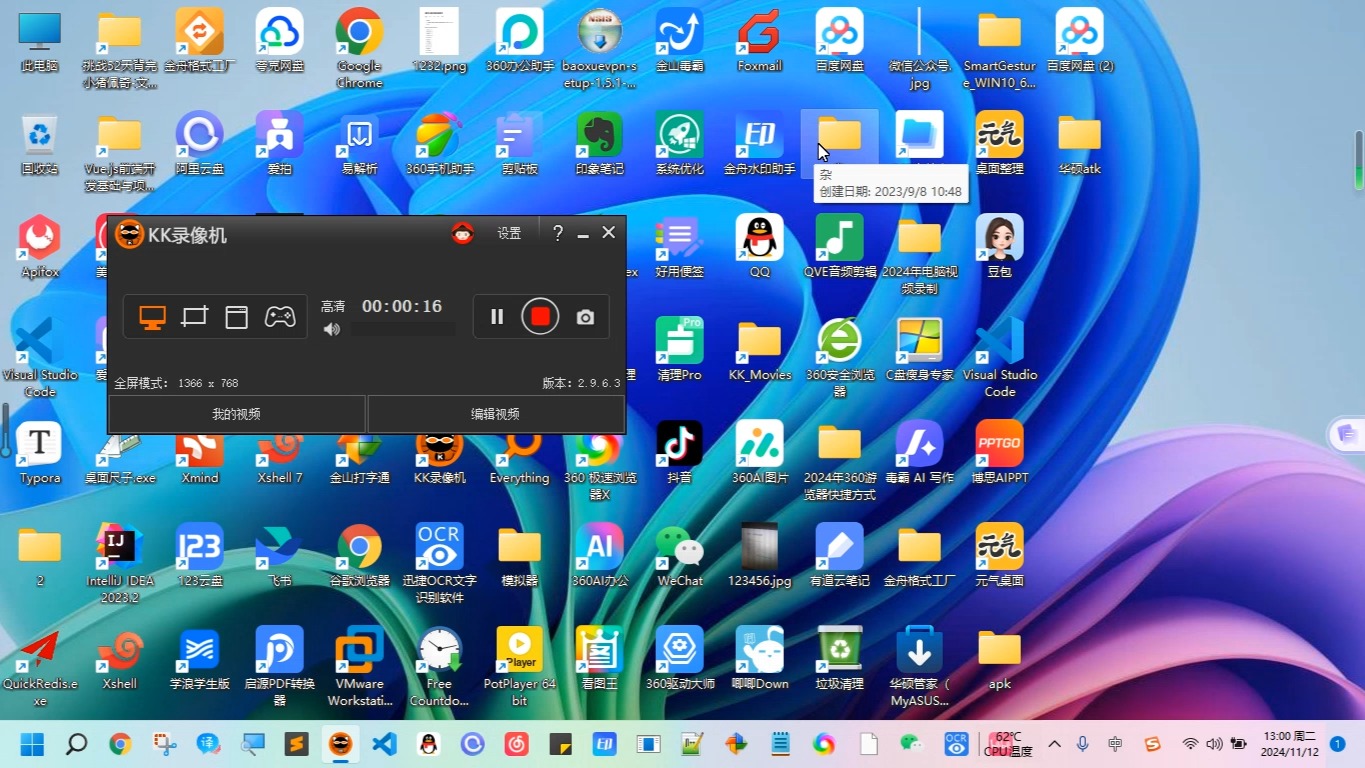Select the 飞书 desktop icon

(x=280, y=555)
